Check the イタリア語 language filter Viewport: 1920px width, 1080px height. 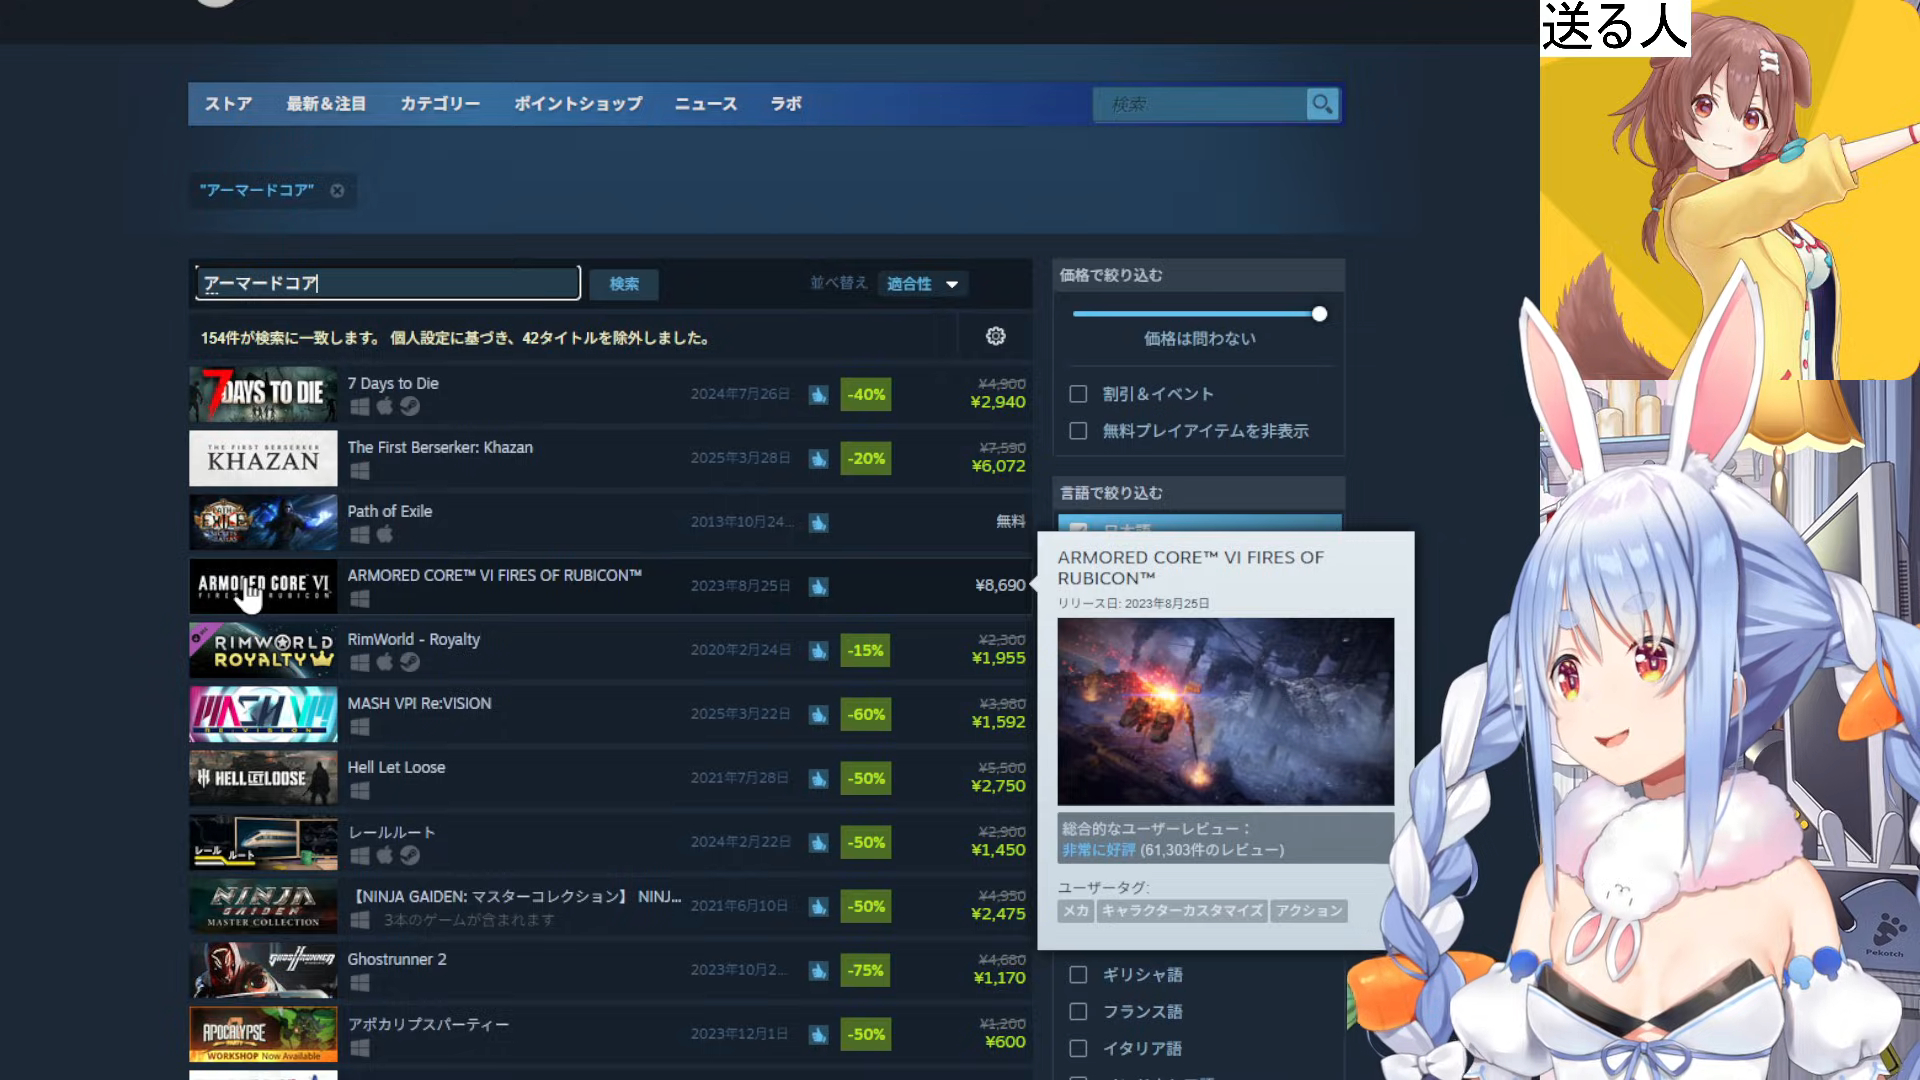pos(1078,1048)
